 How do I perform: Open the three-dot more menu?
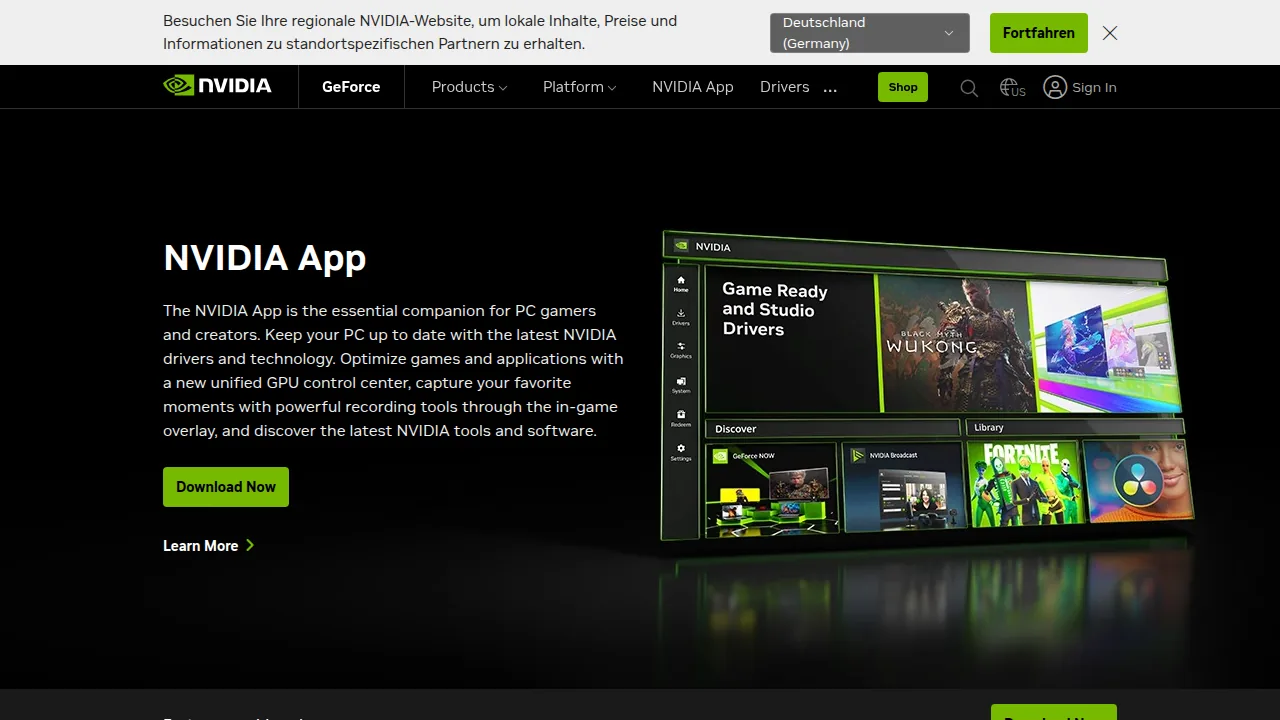pos(830,88)
